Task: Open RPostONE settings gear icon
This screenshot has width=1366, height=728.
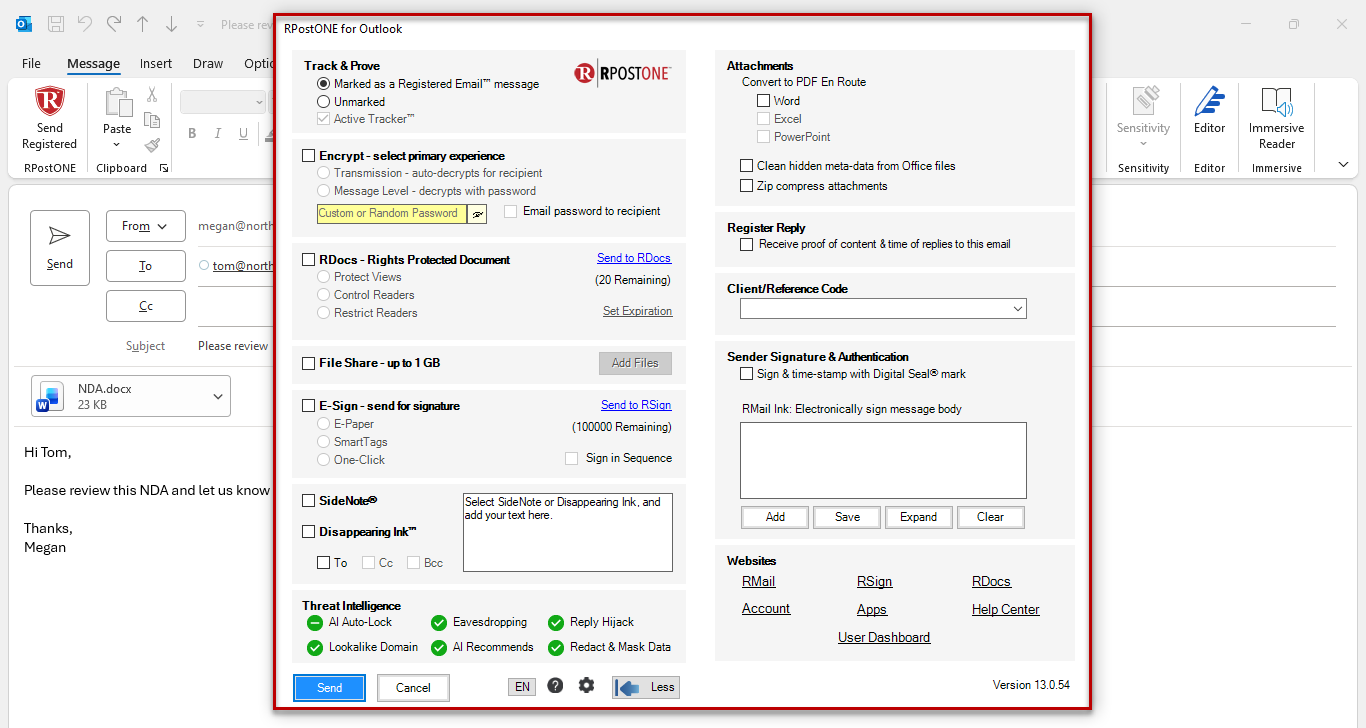Action: [586, 686]
